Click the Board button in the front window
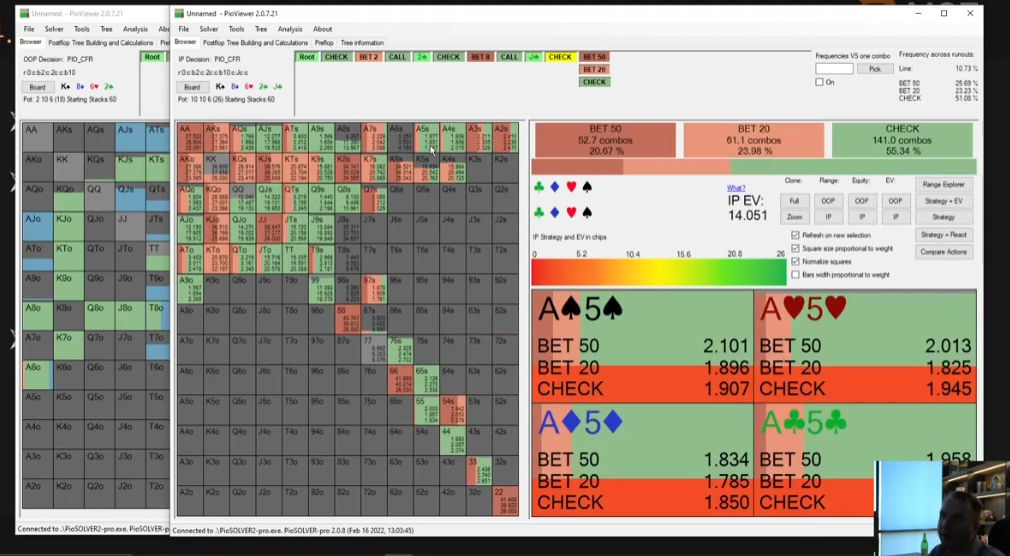This screenshot has height=556, width=1010. click(192, 86)
